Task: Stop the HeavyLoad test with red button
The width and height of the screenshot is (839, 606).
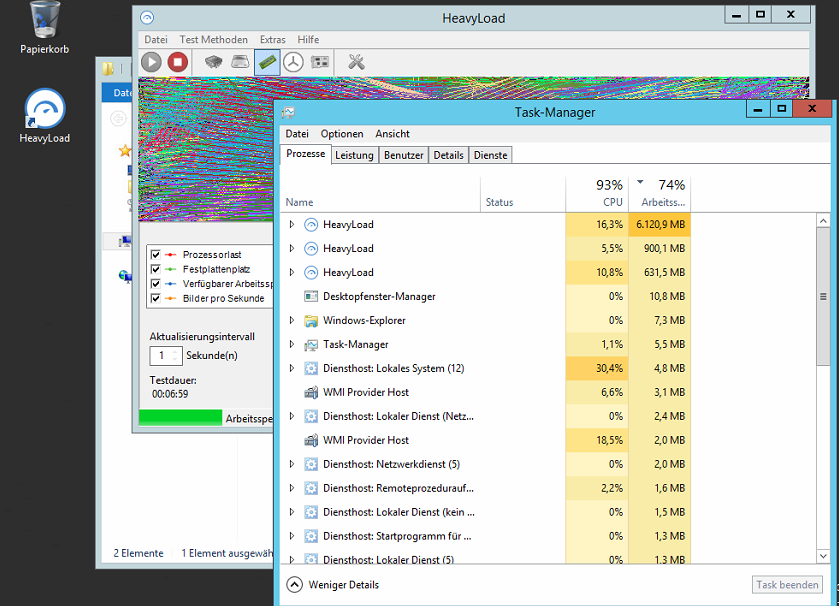Action: (178, 62)
